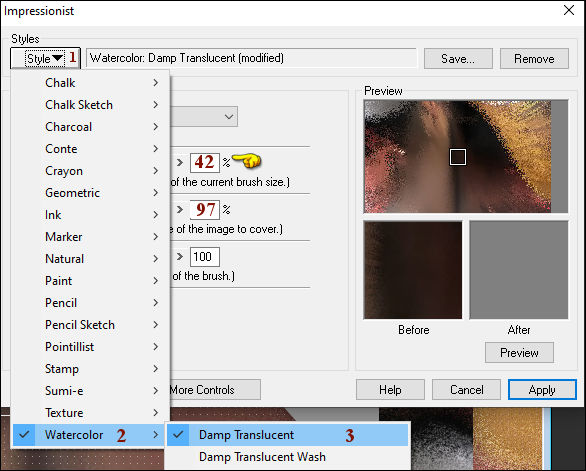
Task: Click the increase arrow beside the 97 field
Action: click(180, 209)
